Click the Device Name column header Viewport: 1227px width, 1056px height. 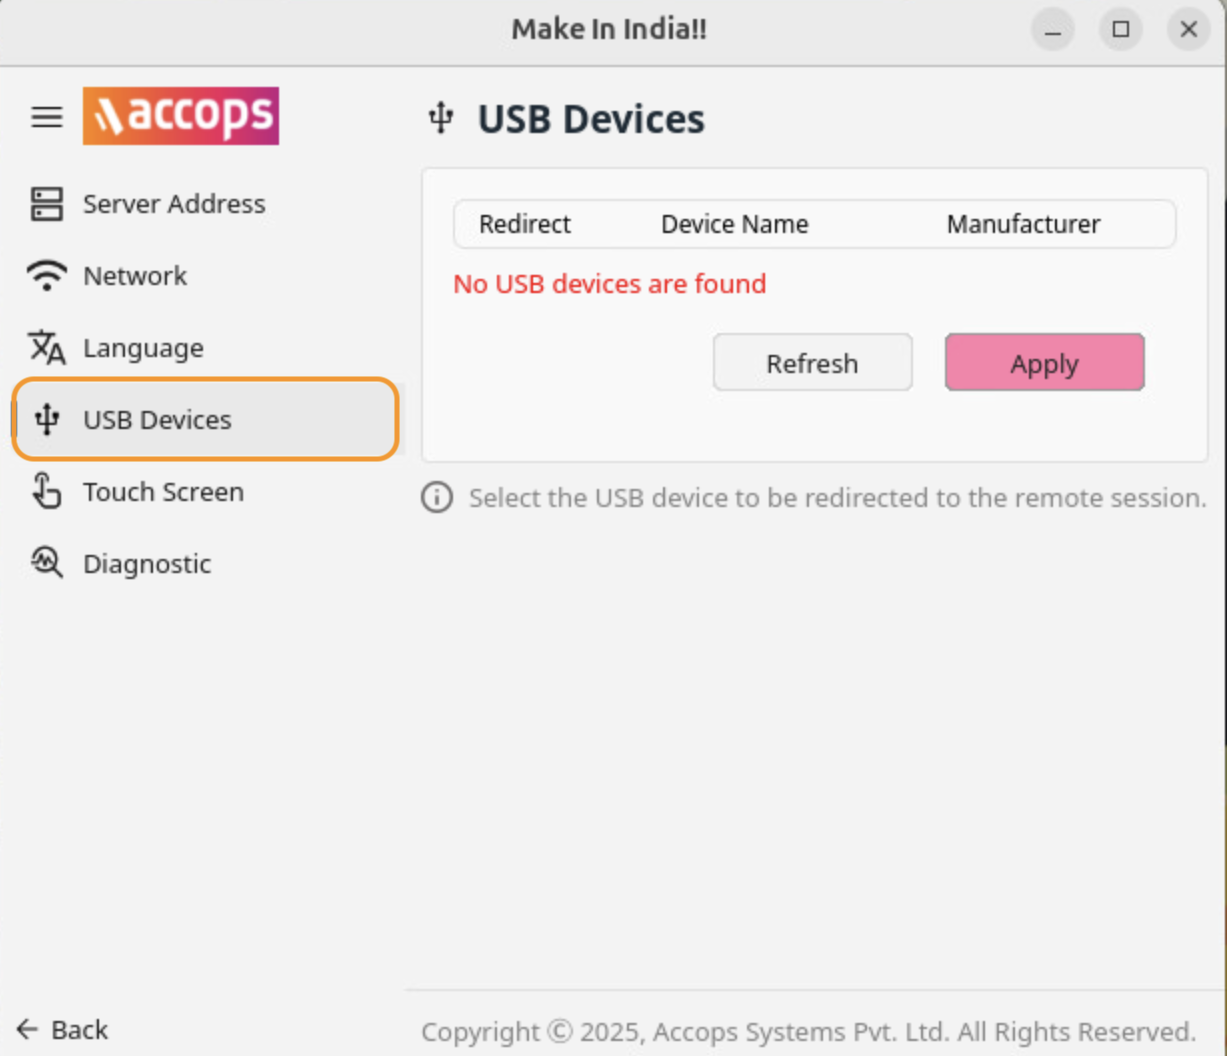pyautogui.click(x=734, y=224)
